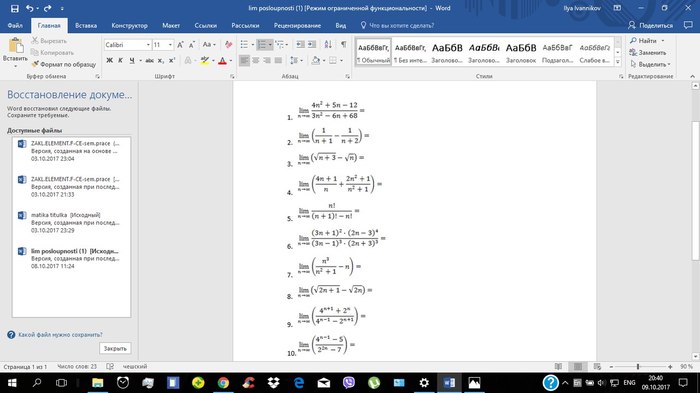Center the paragraph
Image resolution: width=700 pixels, height=393 pixels.
(255, 60)
